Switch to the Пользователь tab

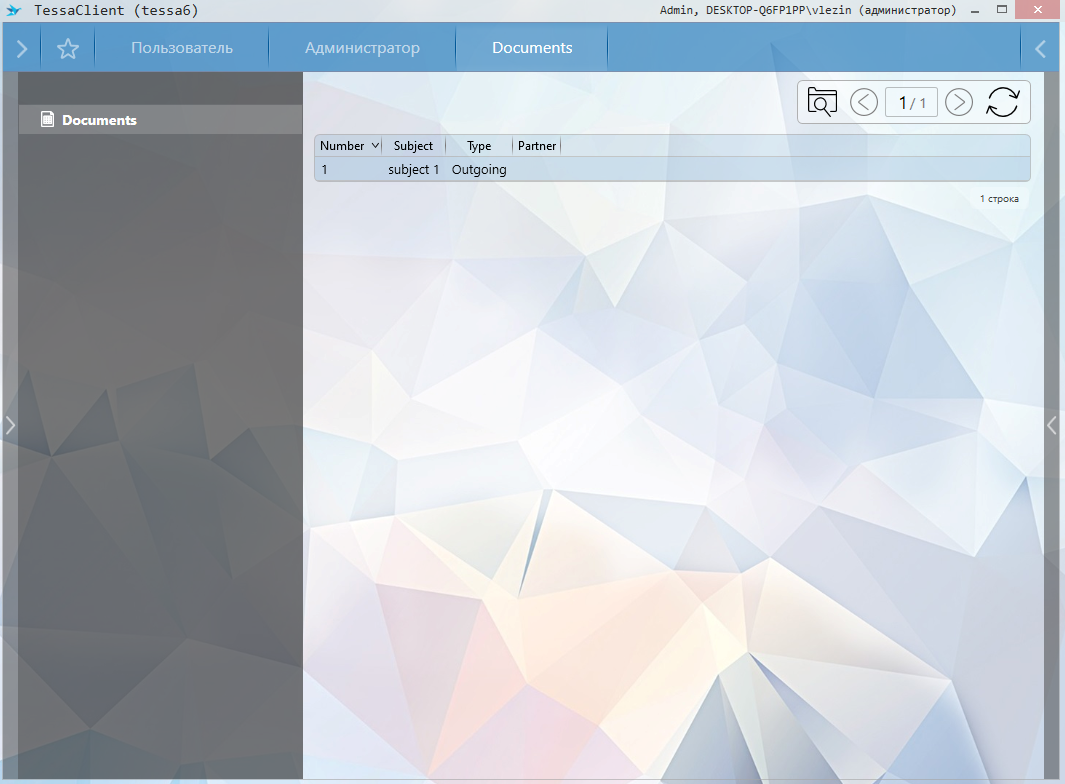(182, 48)
